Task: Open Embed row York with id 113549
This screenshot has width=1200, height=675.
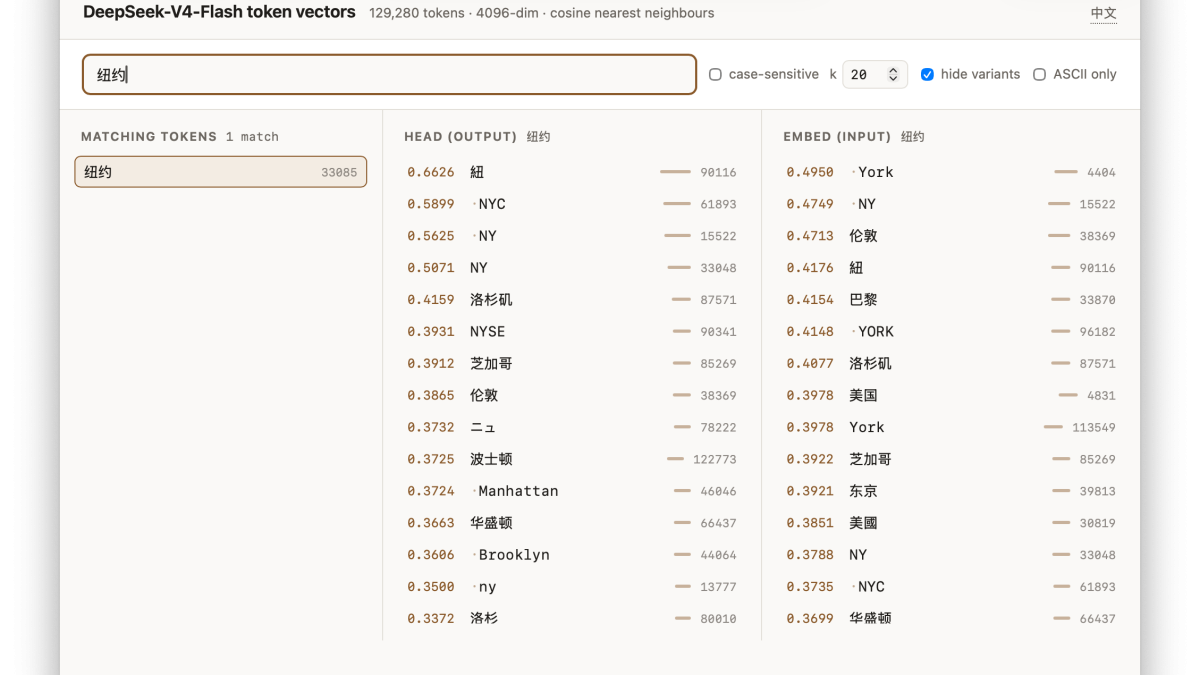Action: pyautogui.click(x=951, y=427)
